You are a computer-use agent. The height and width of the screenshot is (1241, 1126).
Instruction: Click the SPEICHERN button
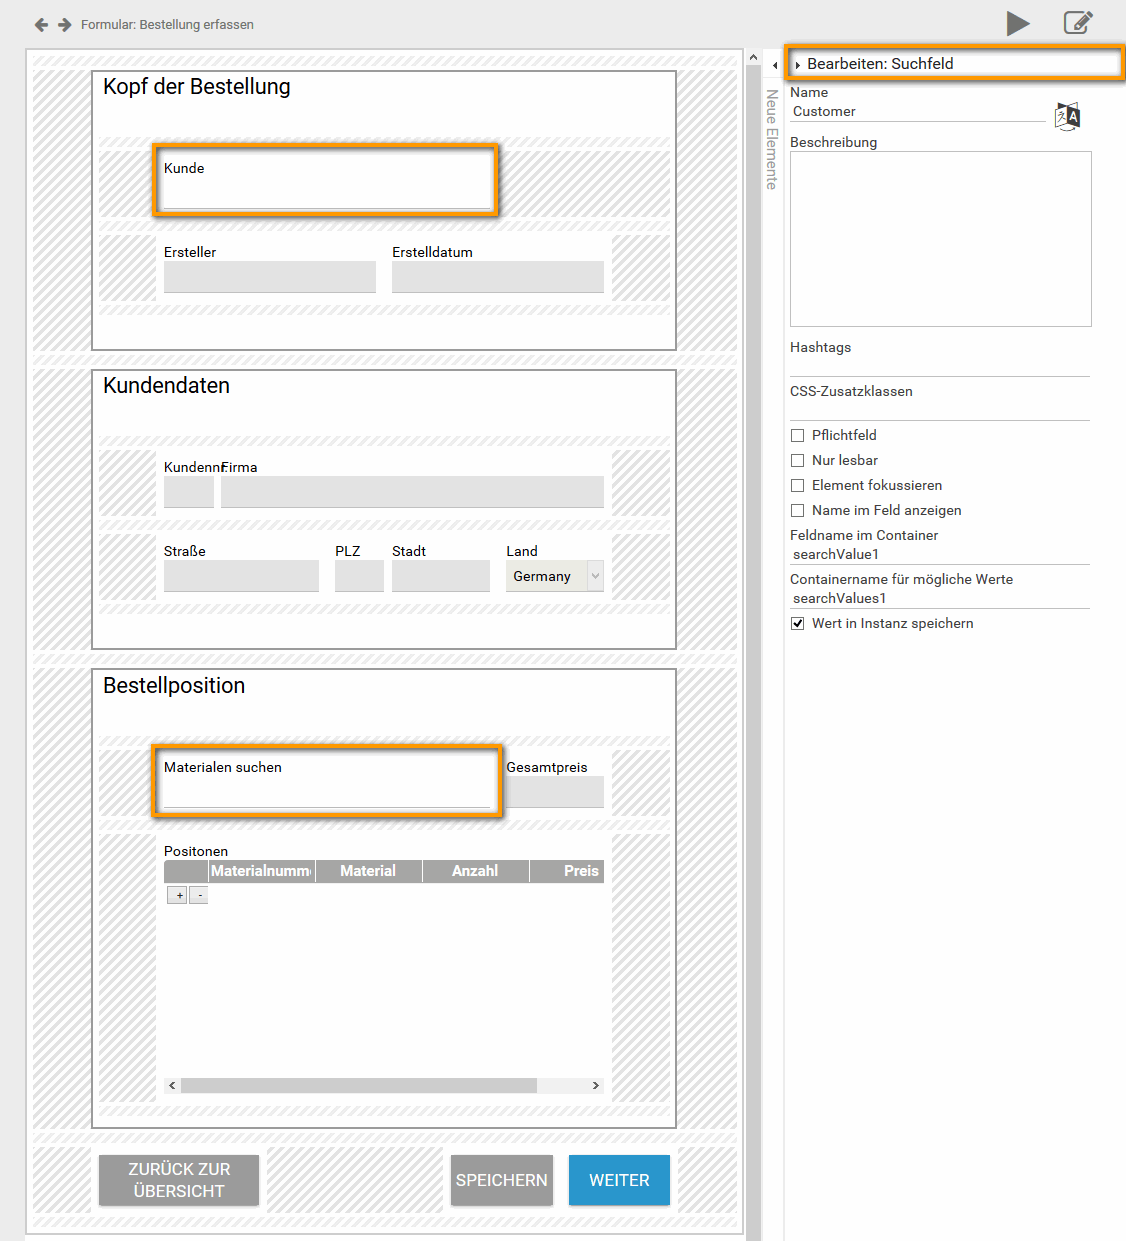(x=501, y=1180)
